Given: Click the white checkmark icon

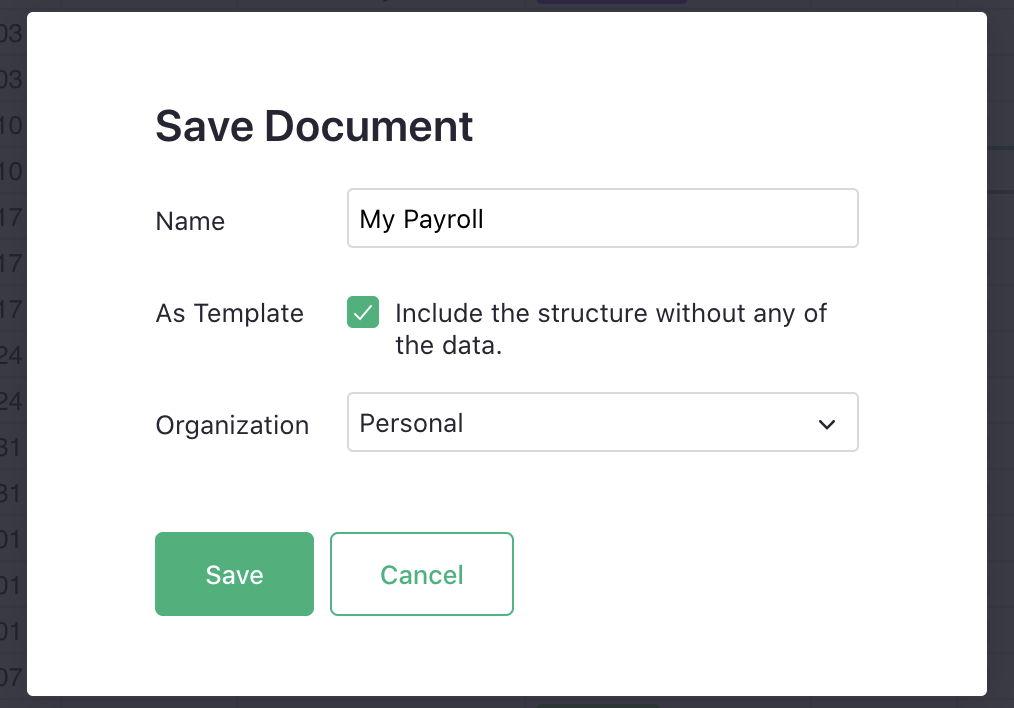Looking at the screenshot, I should (363, 313).
